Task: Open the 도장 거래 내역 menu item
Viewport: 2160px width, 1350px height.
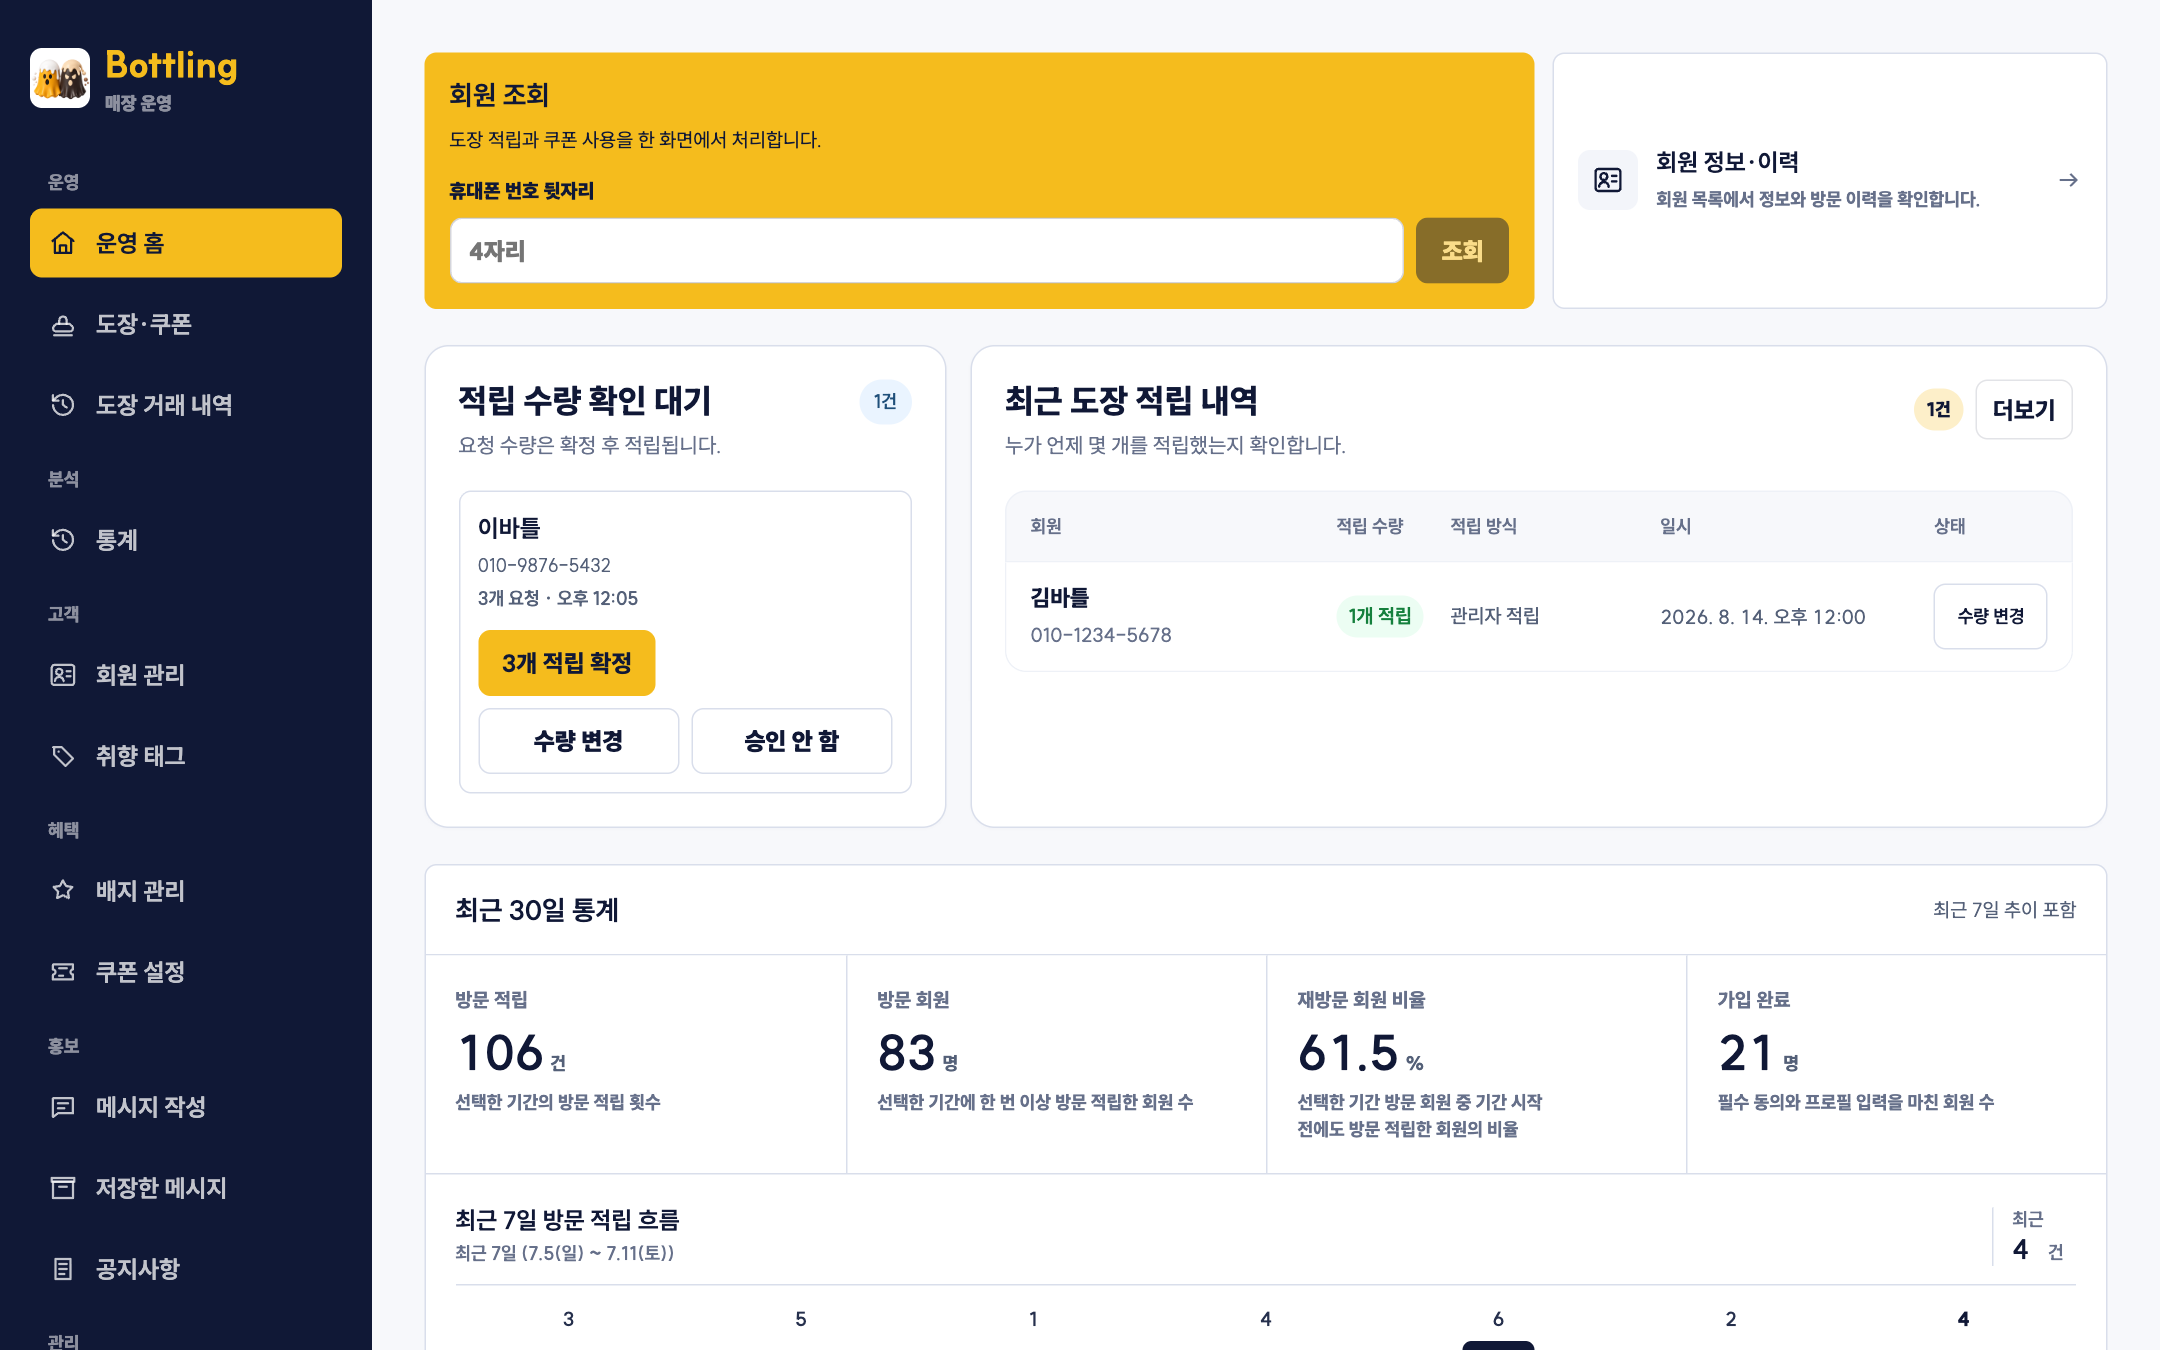Action: pos(186,405)
